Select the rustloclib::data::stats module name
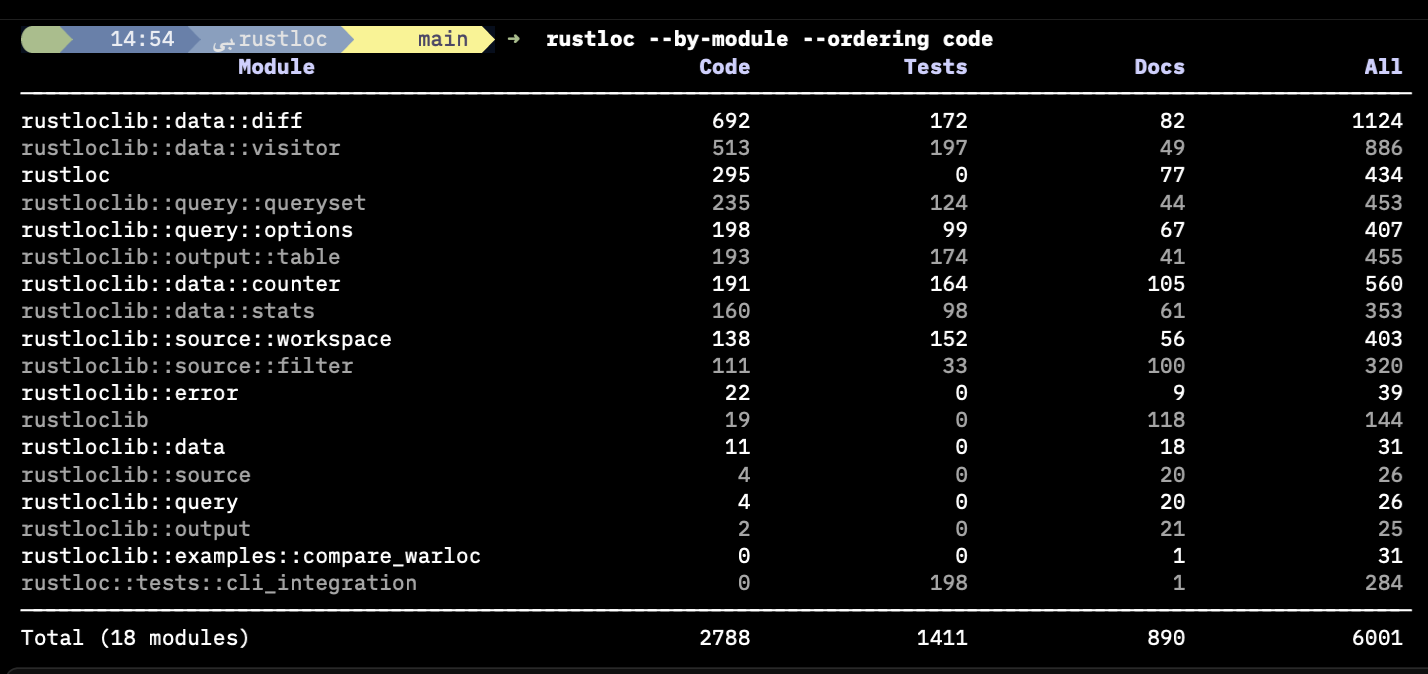 coord(168,311)
